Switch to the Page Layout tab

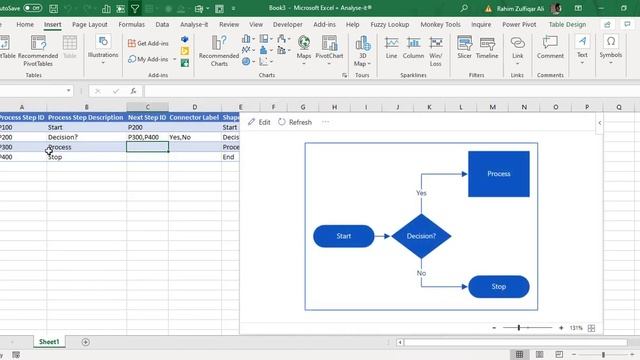[x=89, y=24]
